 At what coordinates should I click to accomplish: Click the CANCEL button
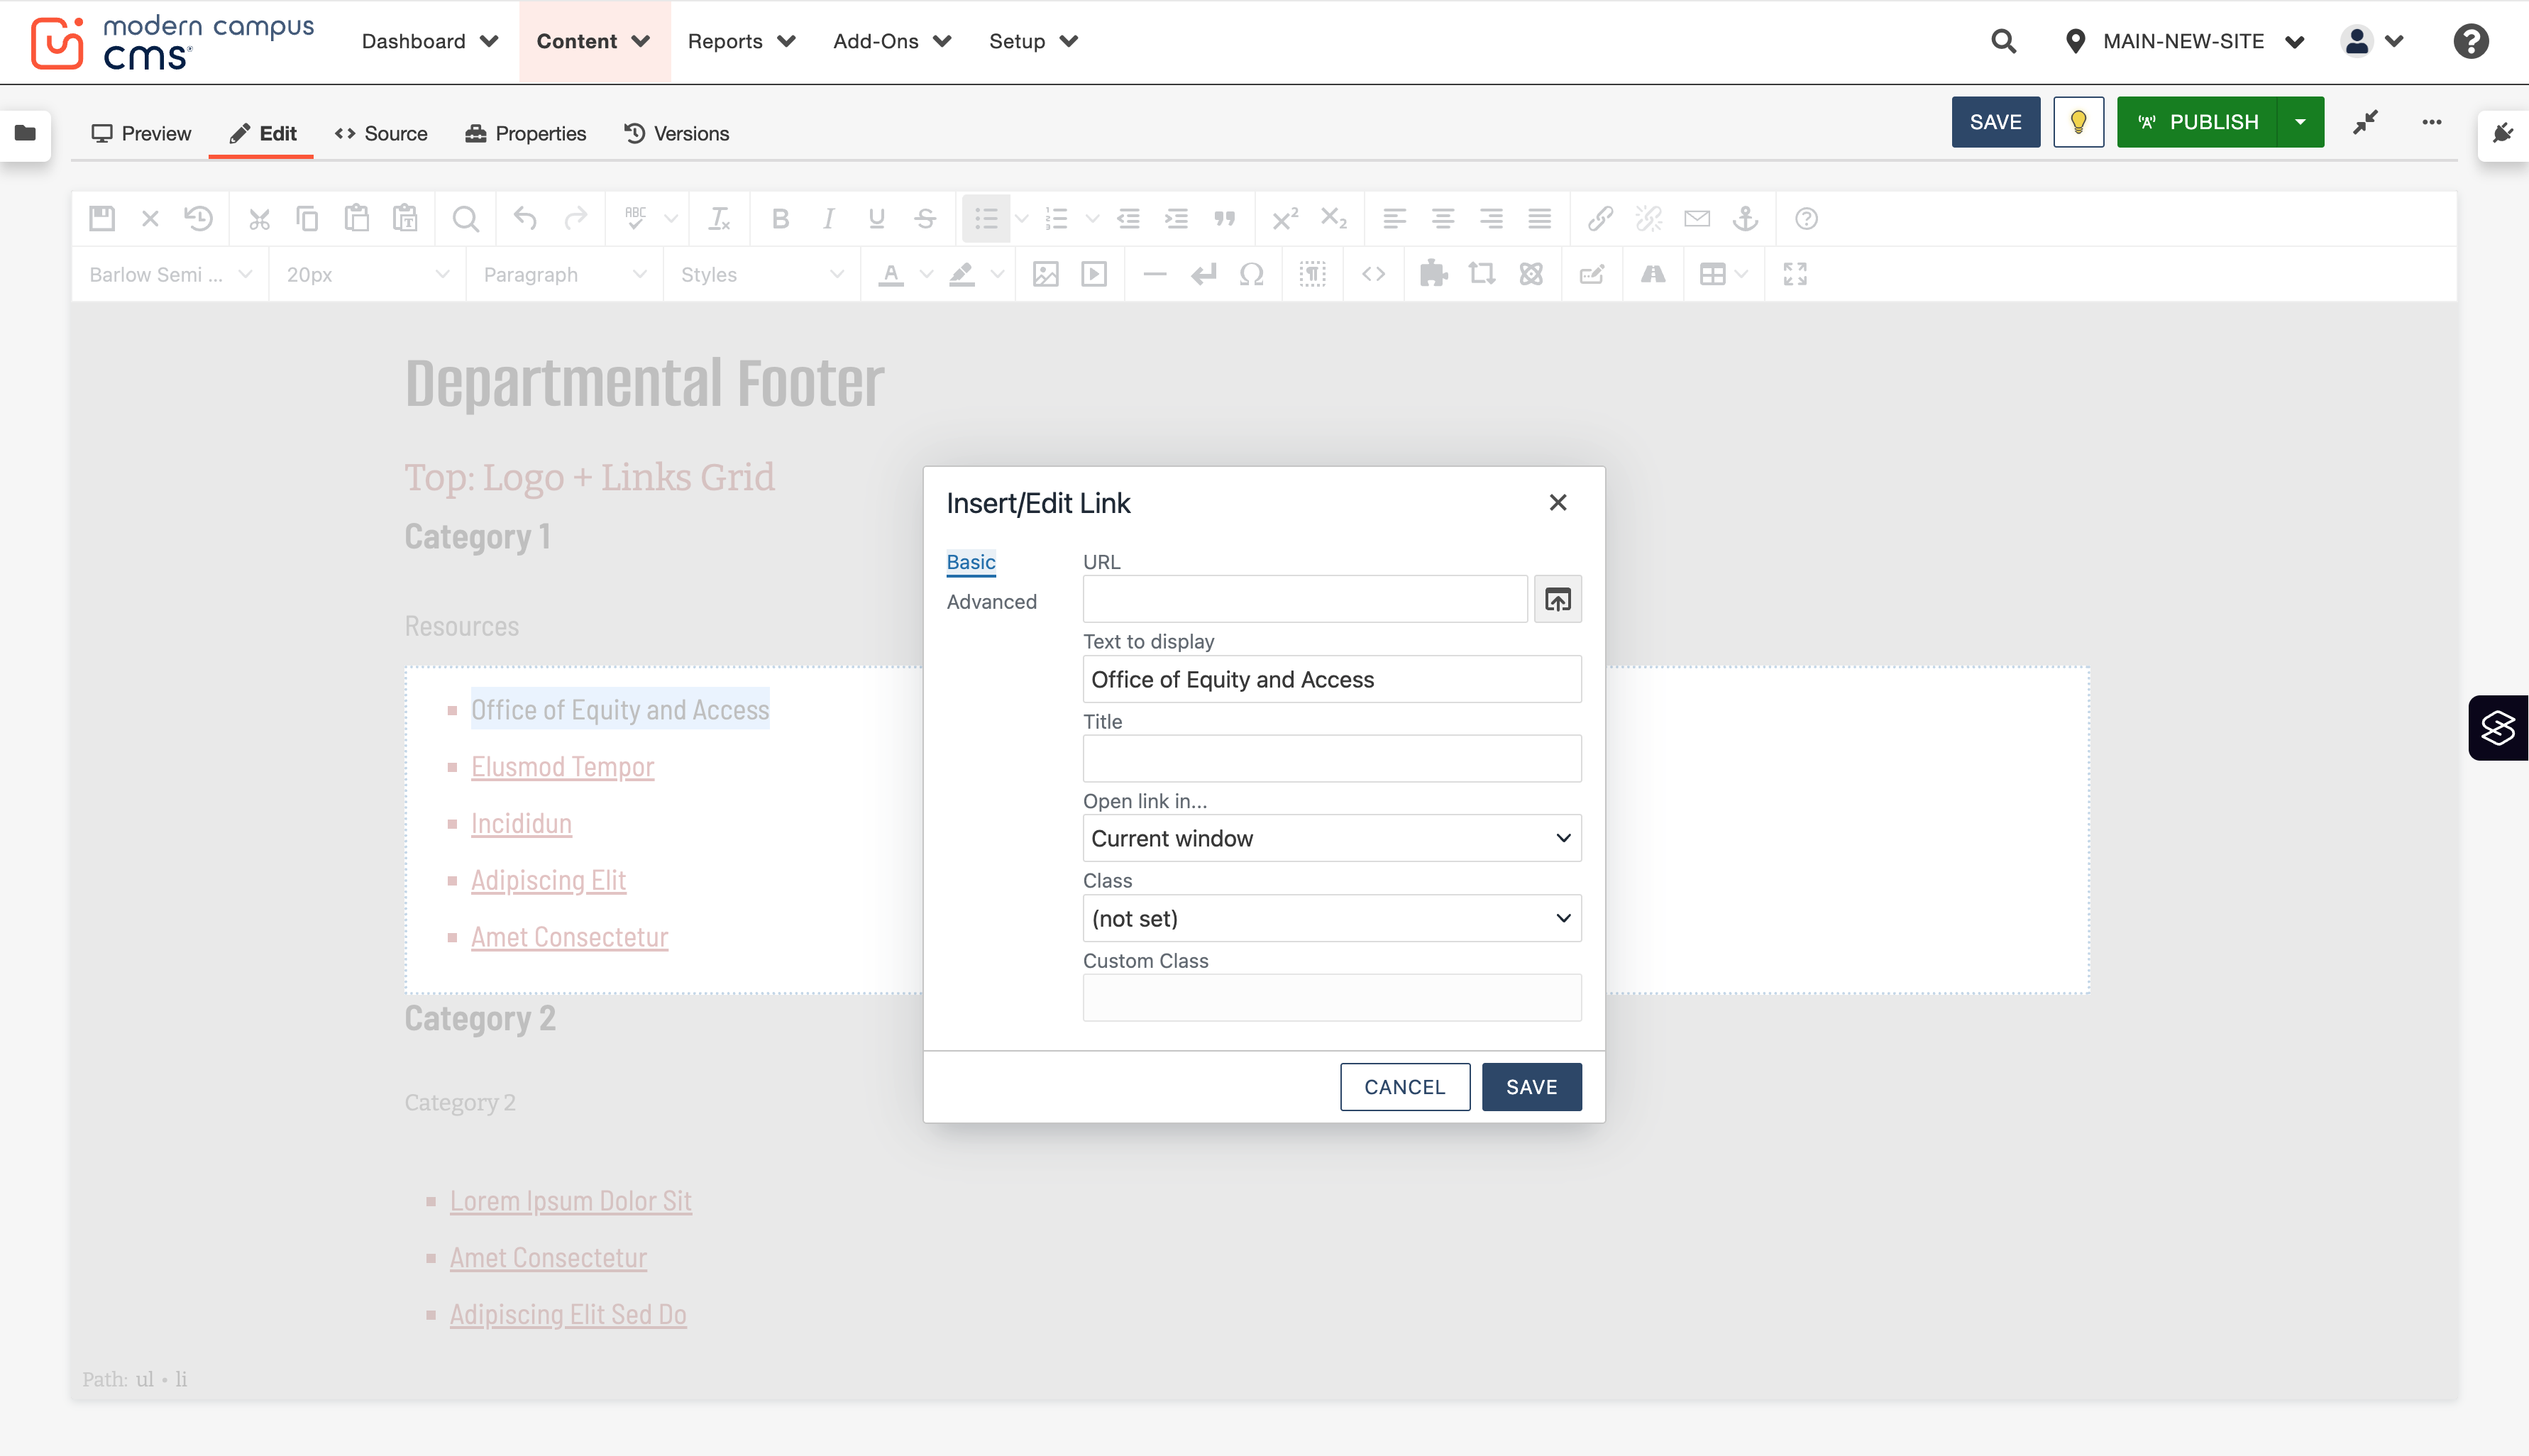tap(1404, 1087)
